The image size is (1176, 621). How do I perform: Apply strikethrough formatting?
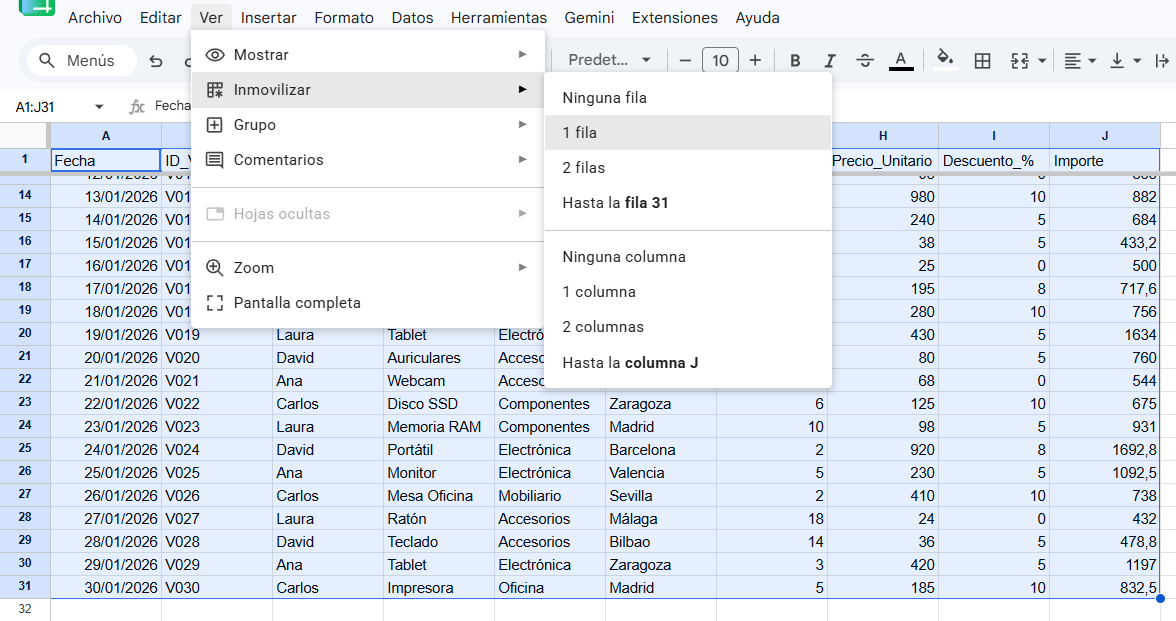[865, 61]
